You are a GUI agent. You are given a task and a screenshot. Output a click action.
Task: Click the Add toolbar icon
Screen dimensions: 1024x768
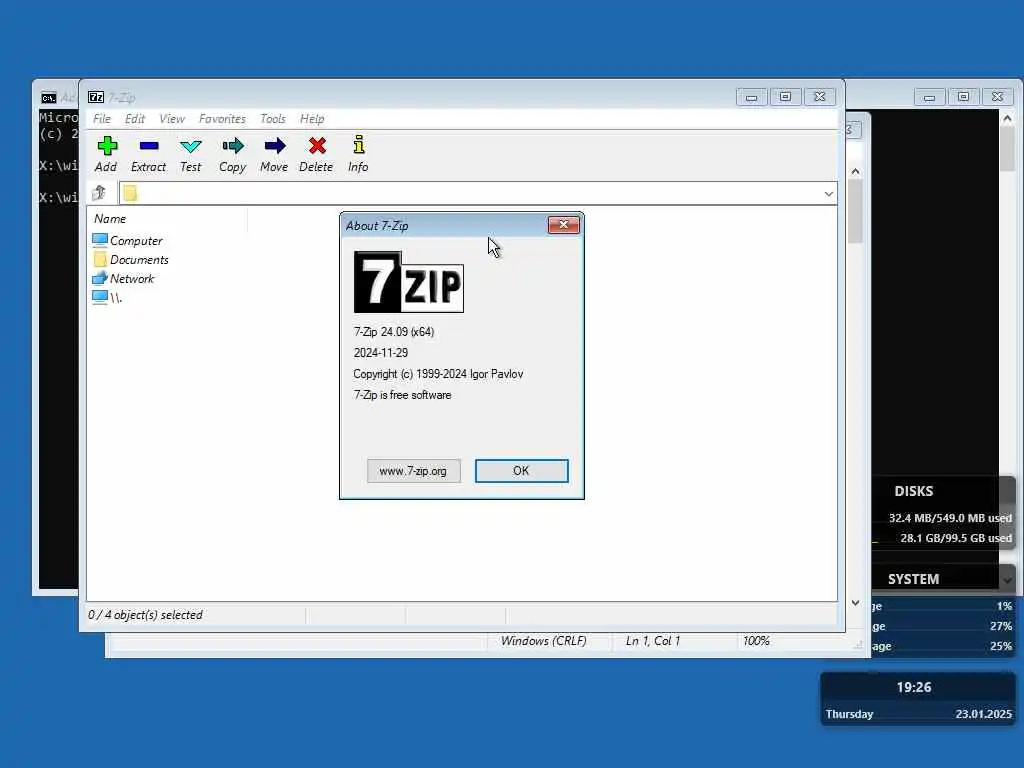[107, 146]
